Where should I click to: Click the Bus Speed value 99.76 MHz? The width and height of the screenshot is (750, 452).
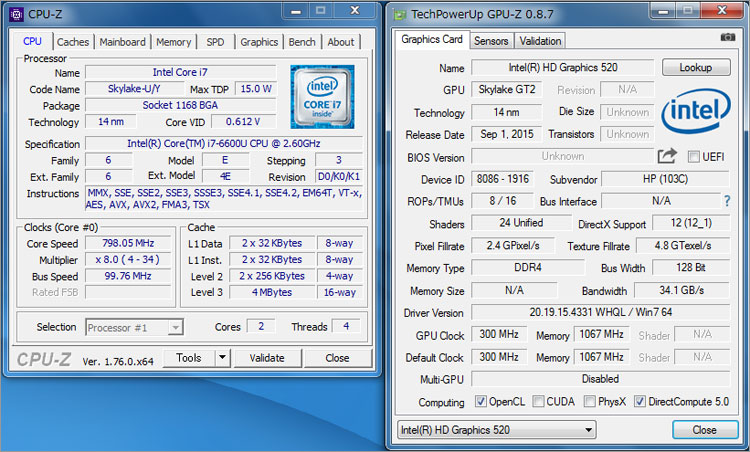point(128,276)
